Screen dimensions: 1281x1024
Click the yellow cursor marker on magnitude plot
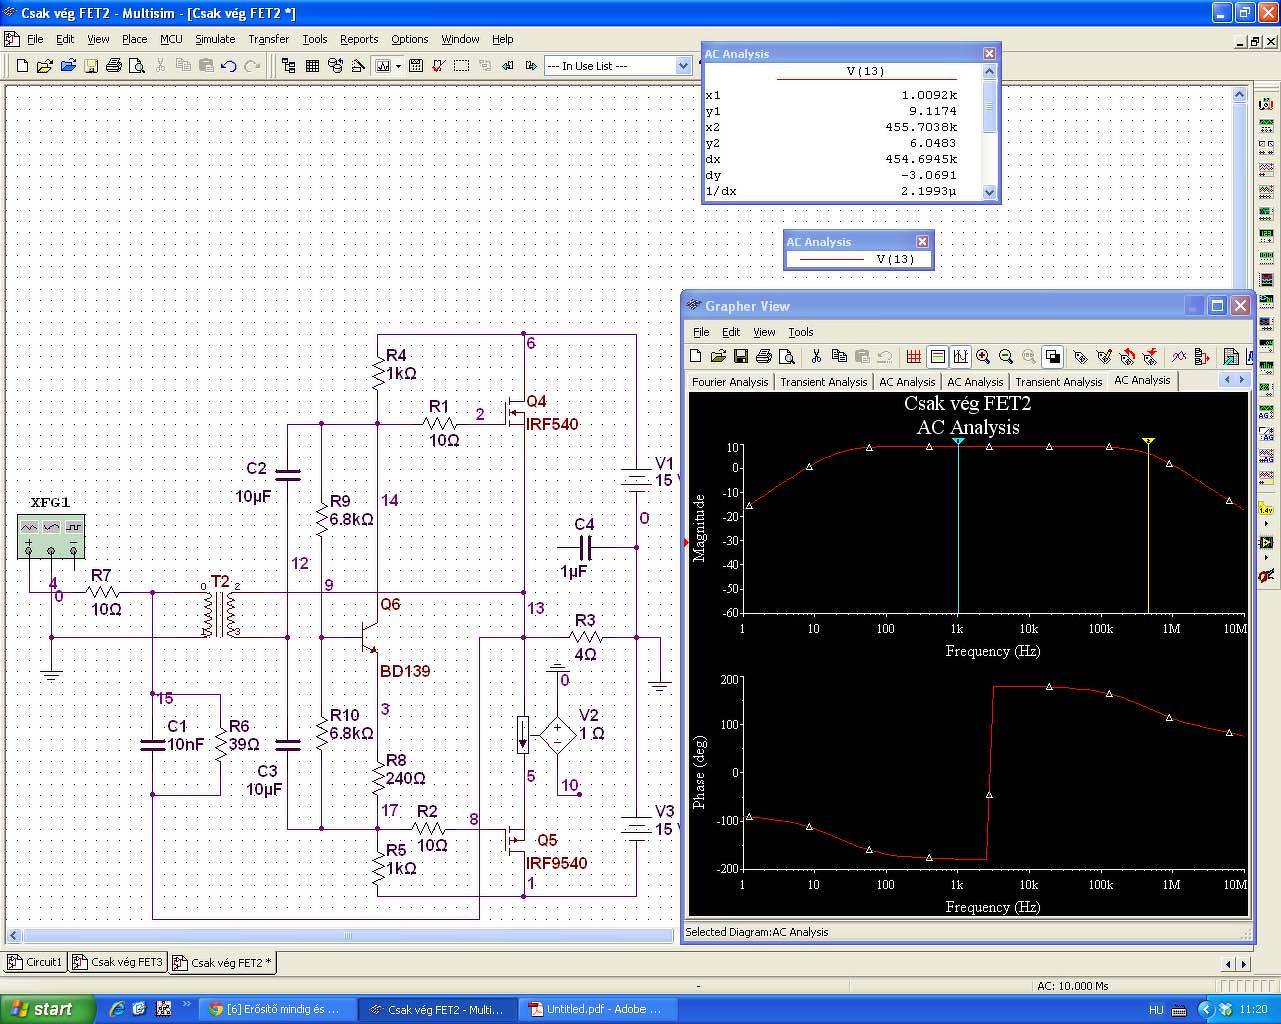(x=1148, y=441)
